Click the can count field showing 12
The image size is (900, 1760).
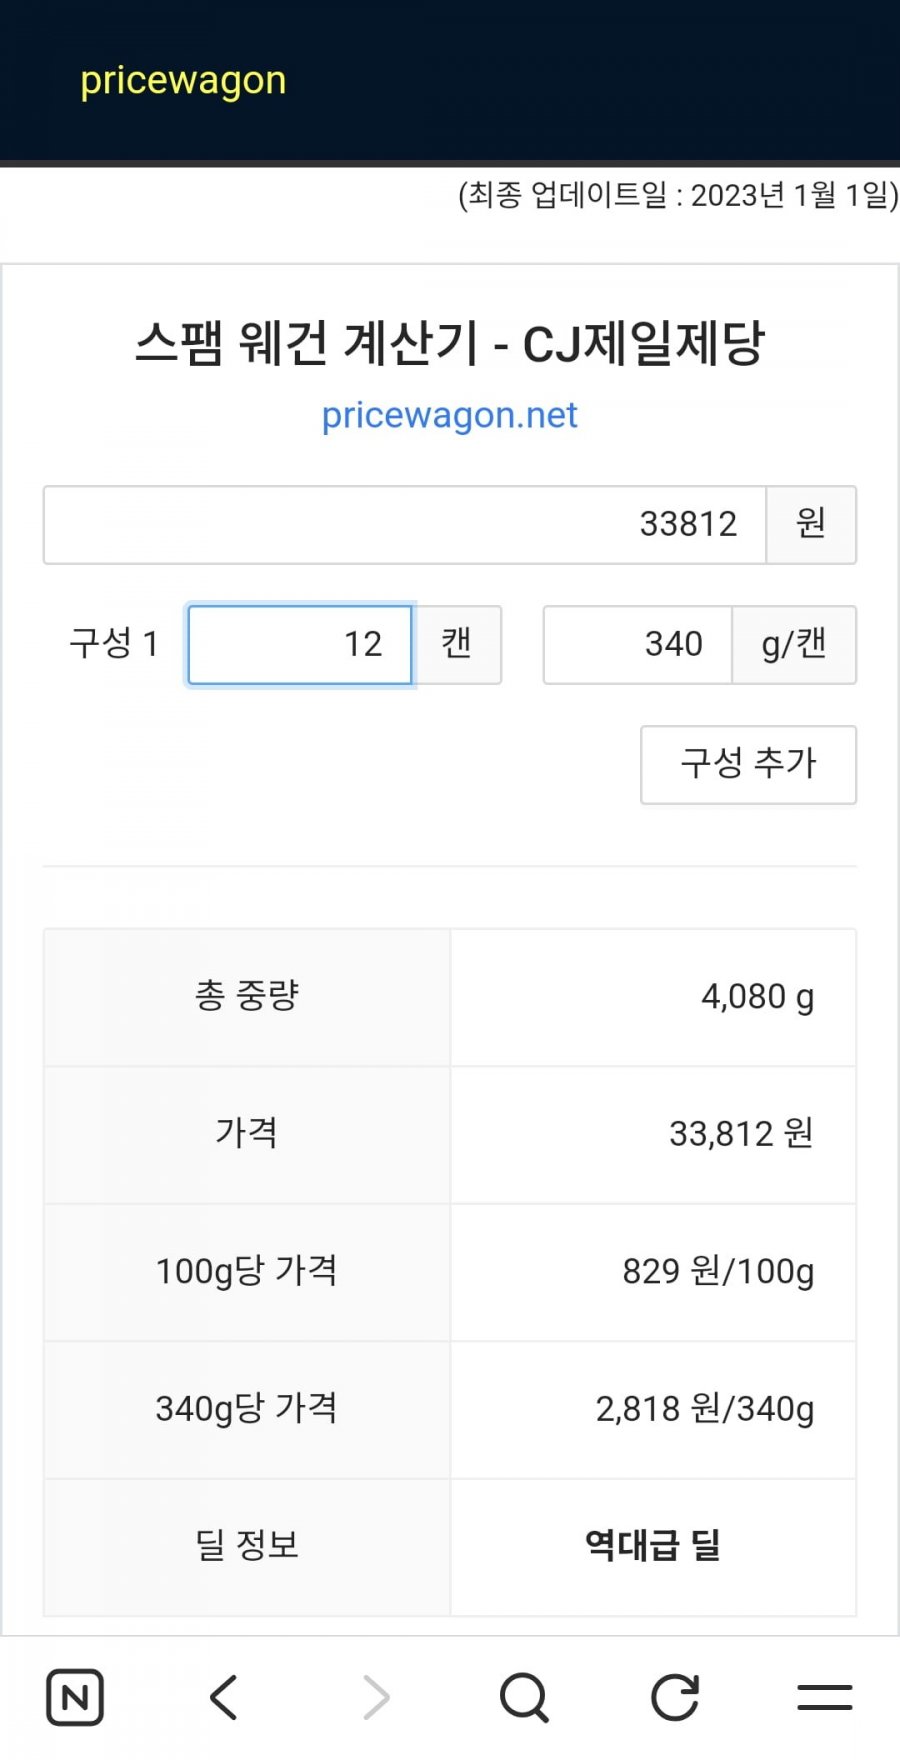click(300, 645)
